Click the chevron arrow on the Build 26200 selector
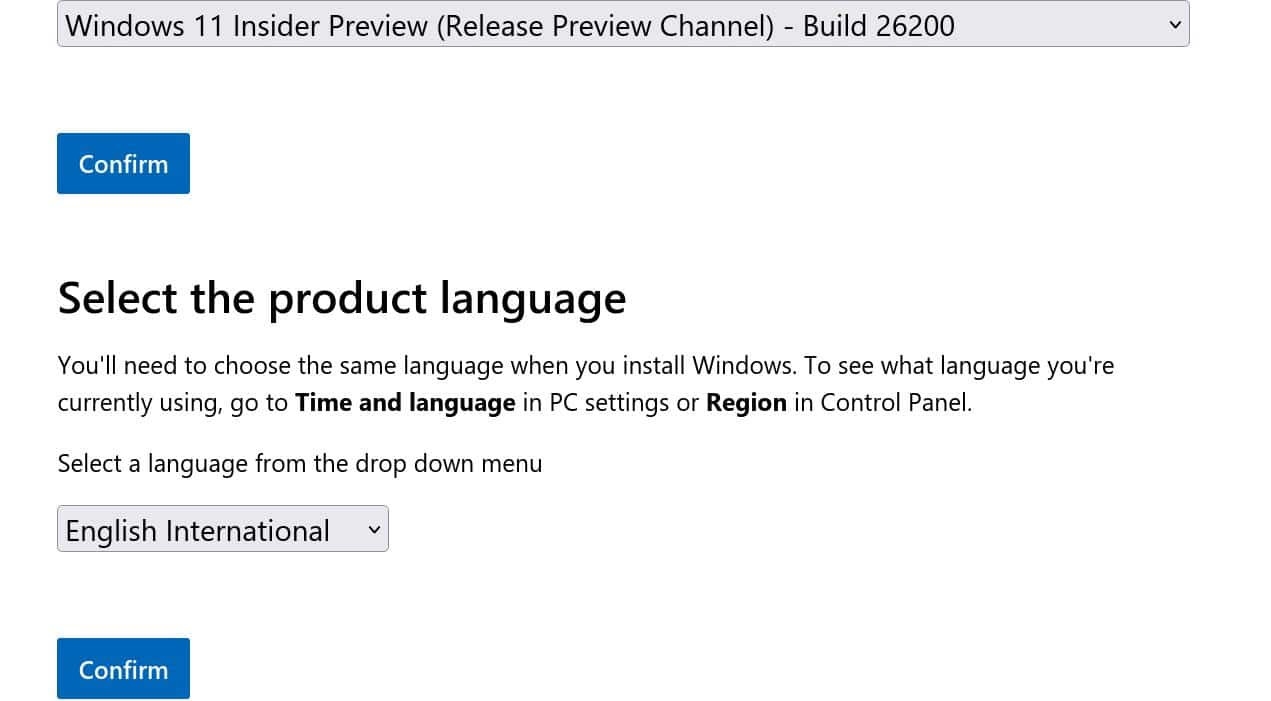Screen dimensions: 1271x701 click(x=1175, y=25)
